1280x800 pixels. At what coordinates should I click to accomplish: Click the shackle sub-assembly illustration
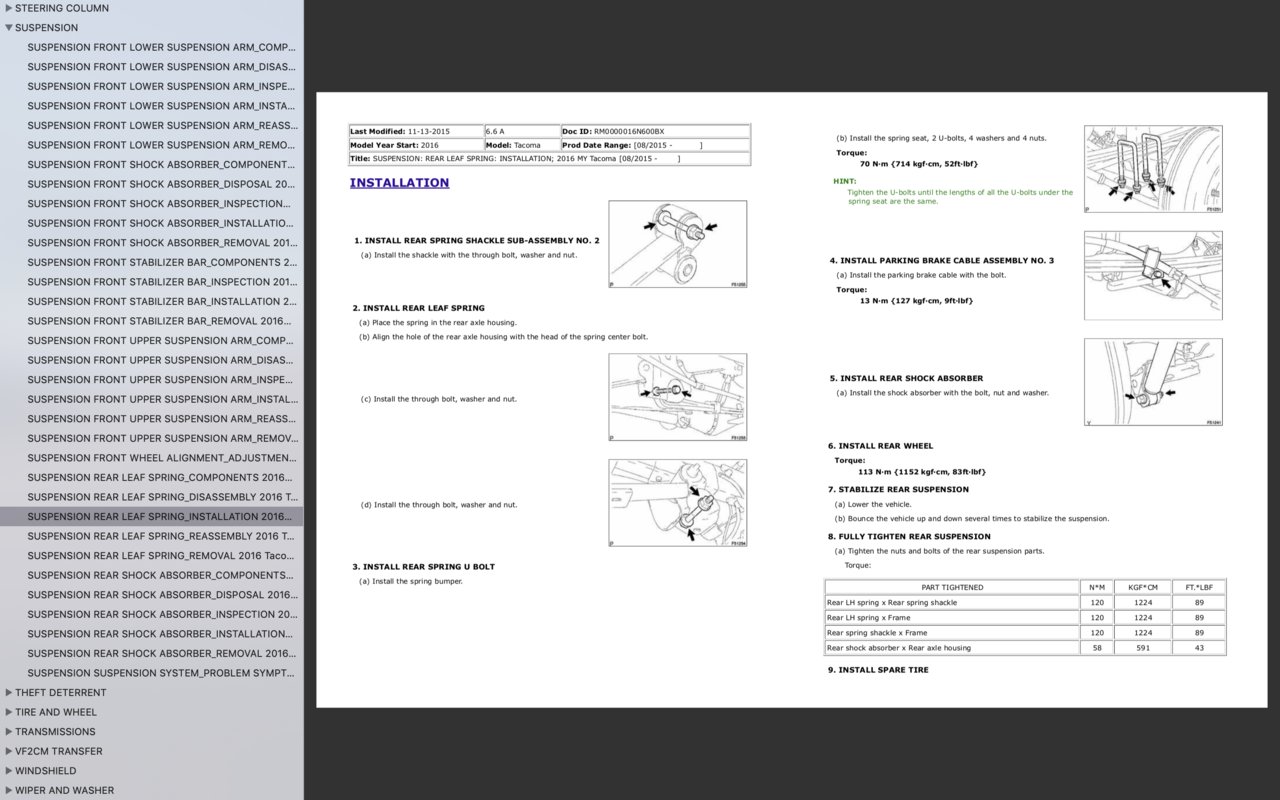coord(678,244)
